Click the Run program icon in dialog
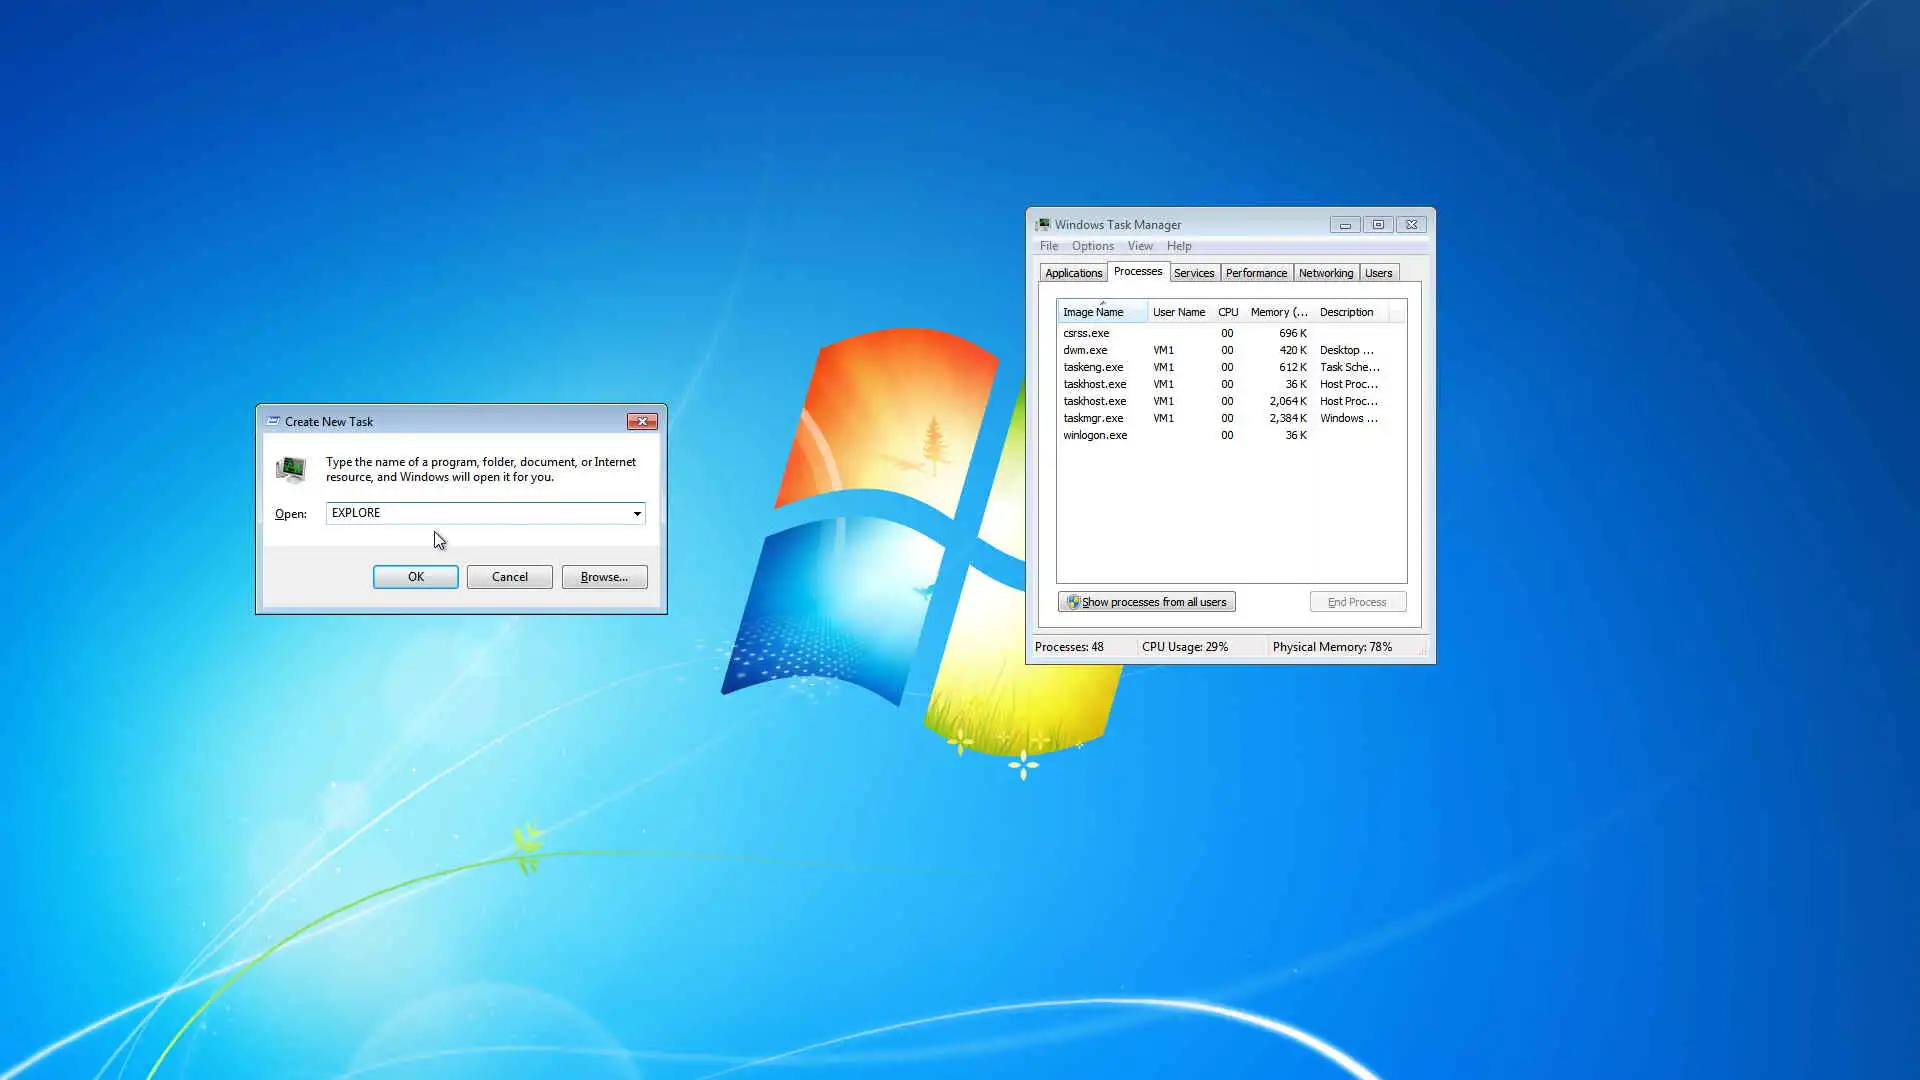This screenshot has height=1080, width=1920. [291, 469]
